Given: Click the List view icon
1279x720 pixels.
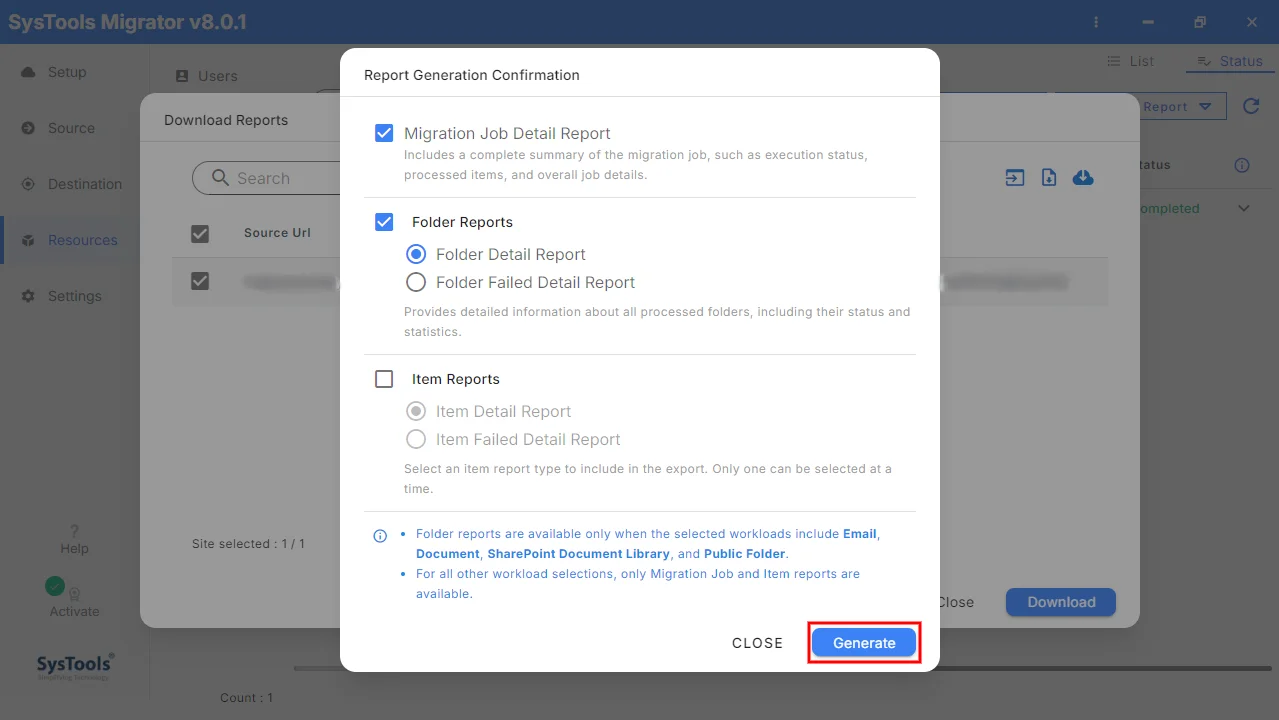Looking at the screenshot, I should 1114,61.
